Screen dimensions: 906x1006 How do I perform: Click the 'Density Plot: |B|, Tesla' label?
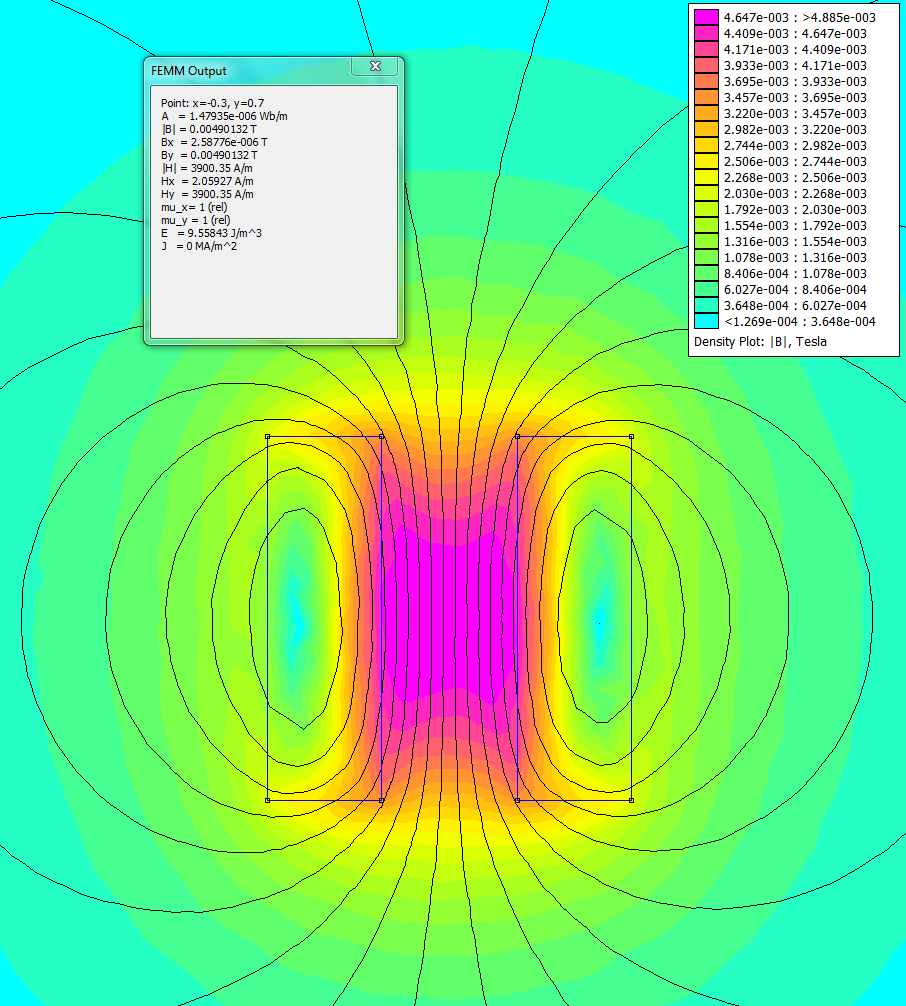[760, 341]
